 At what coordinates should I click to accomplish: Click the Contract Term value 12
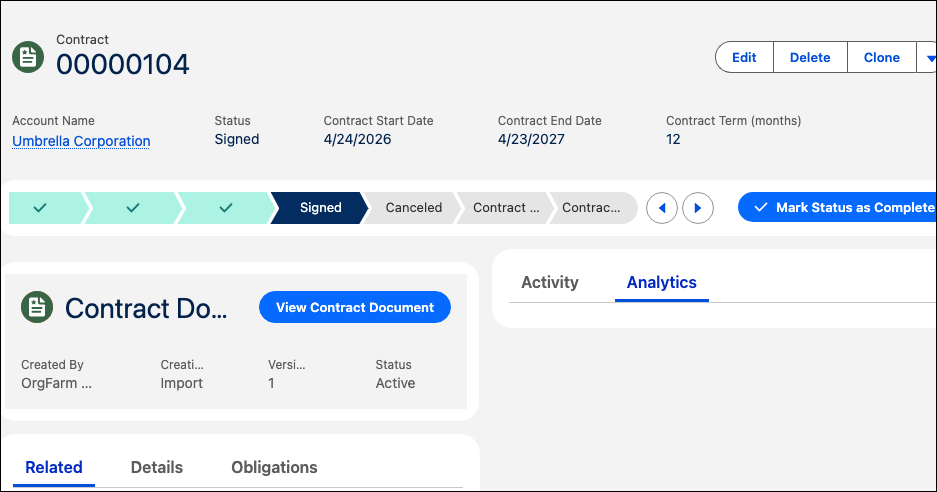[x=673, y=139]
